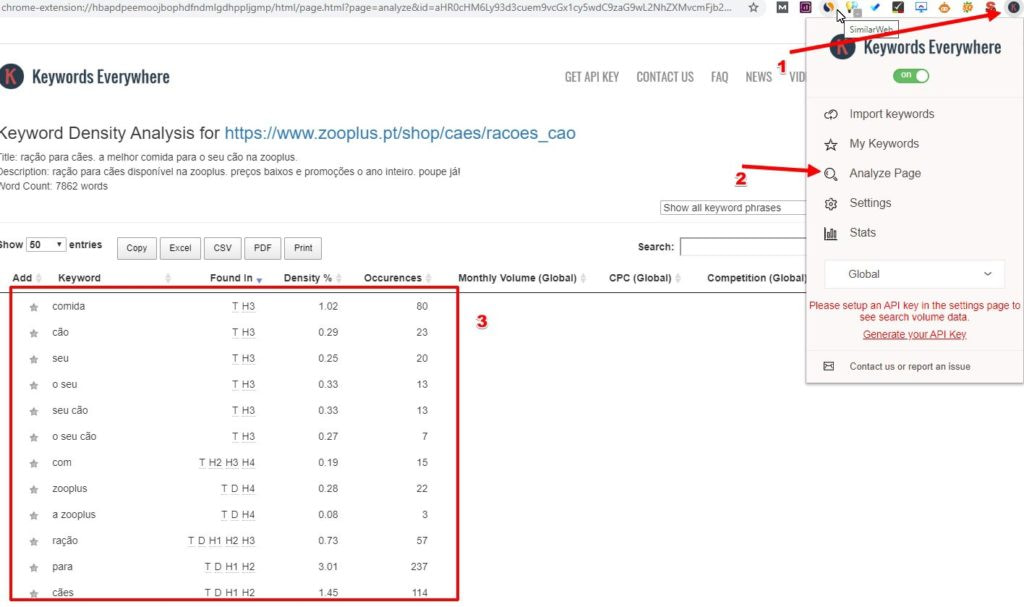Viewport: 1024px width, 607px height.
Task: Open the orange robot extension icon
Action: [944, 8]
